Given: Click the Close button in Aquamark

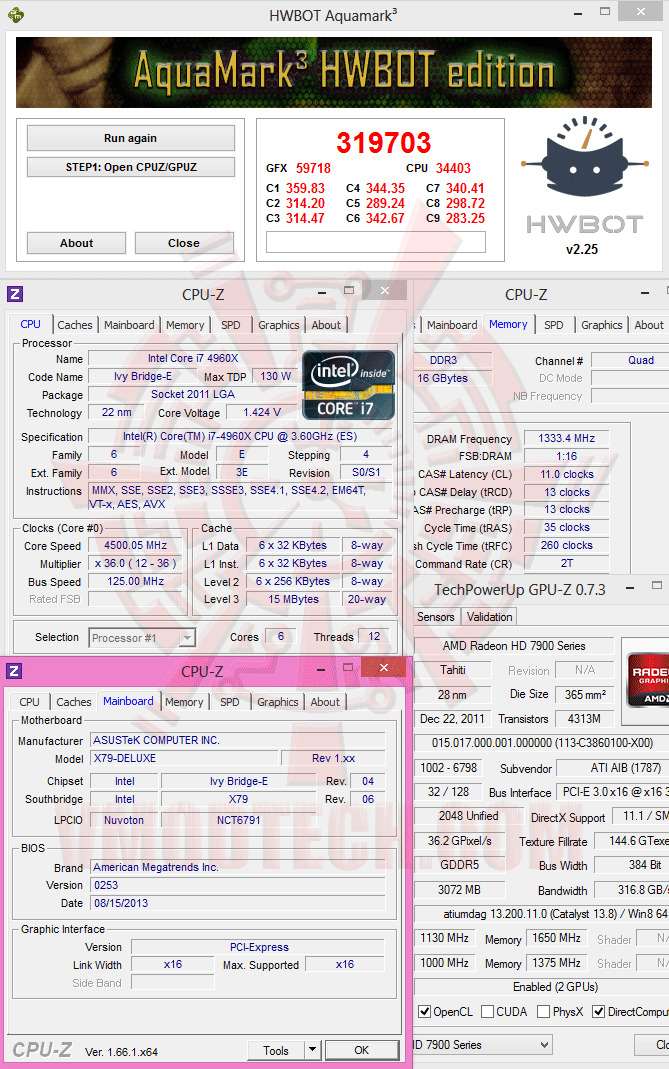Looking at the screenshot, I should click(184, 243).
